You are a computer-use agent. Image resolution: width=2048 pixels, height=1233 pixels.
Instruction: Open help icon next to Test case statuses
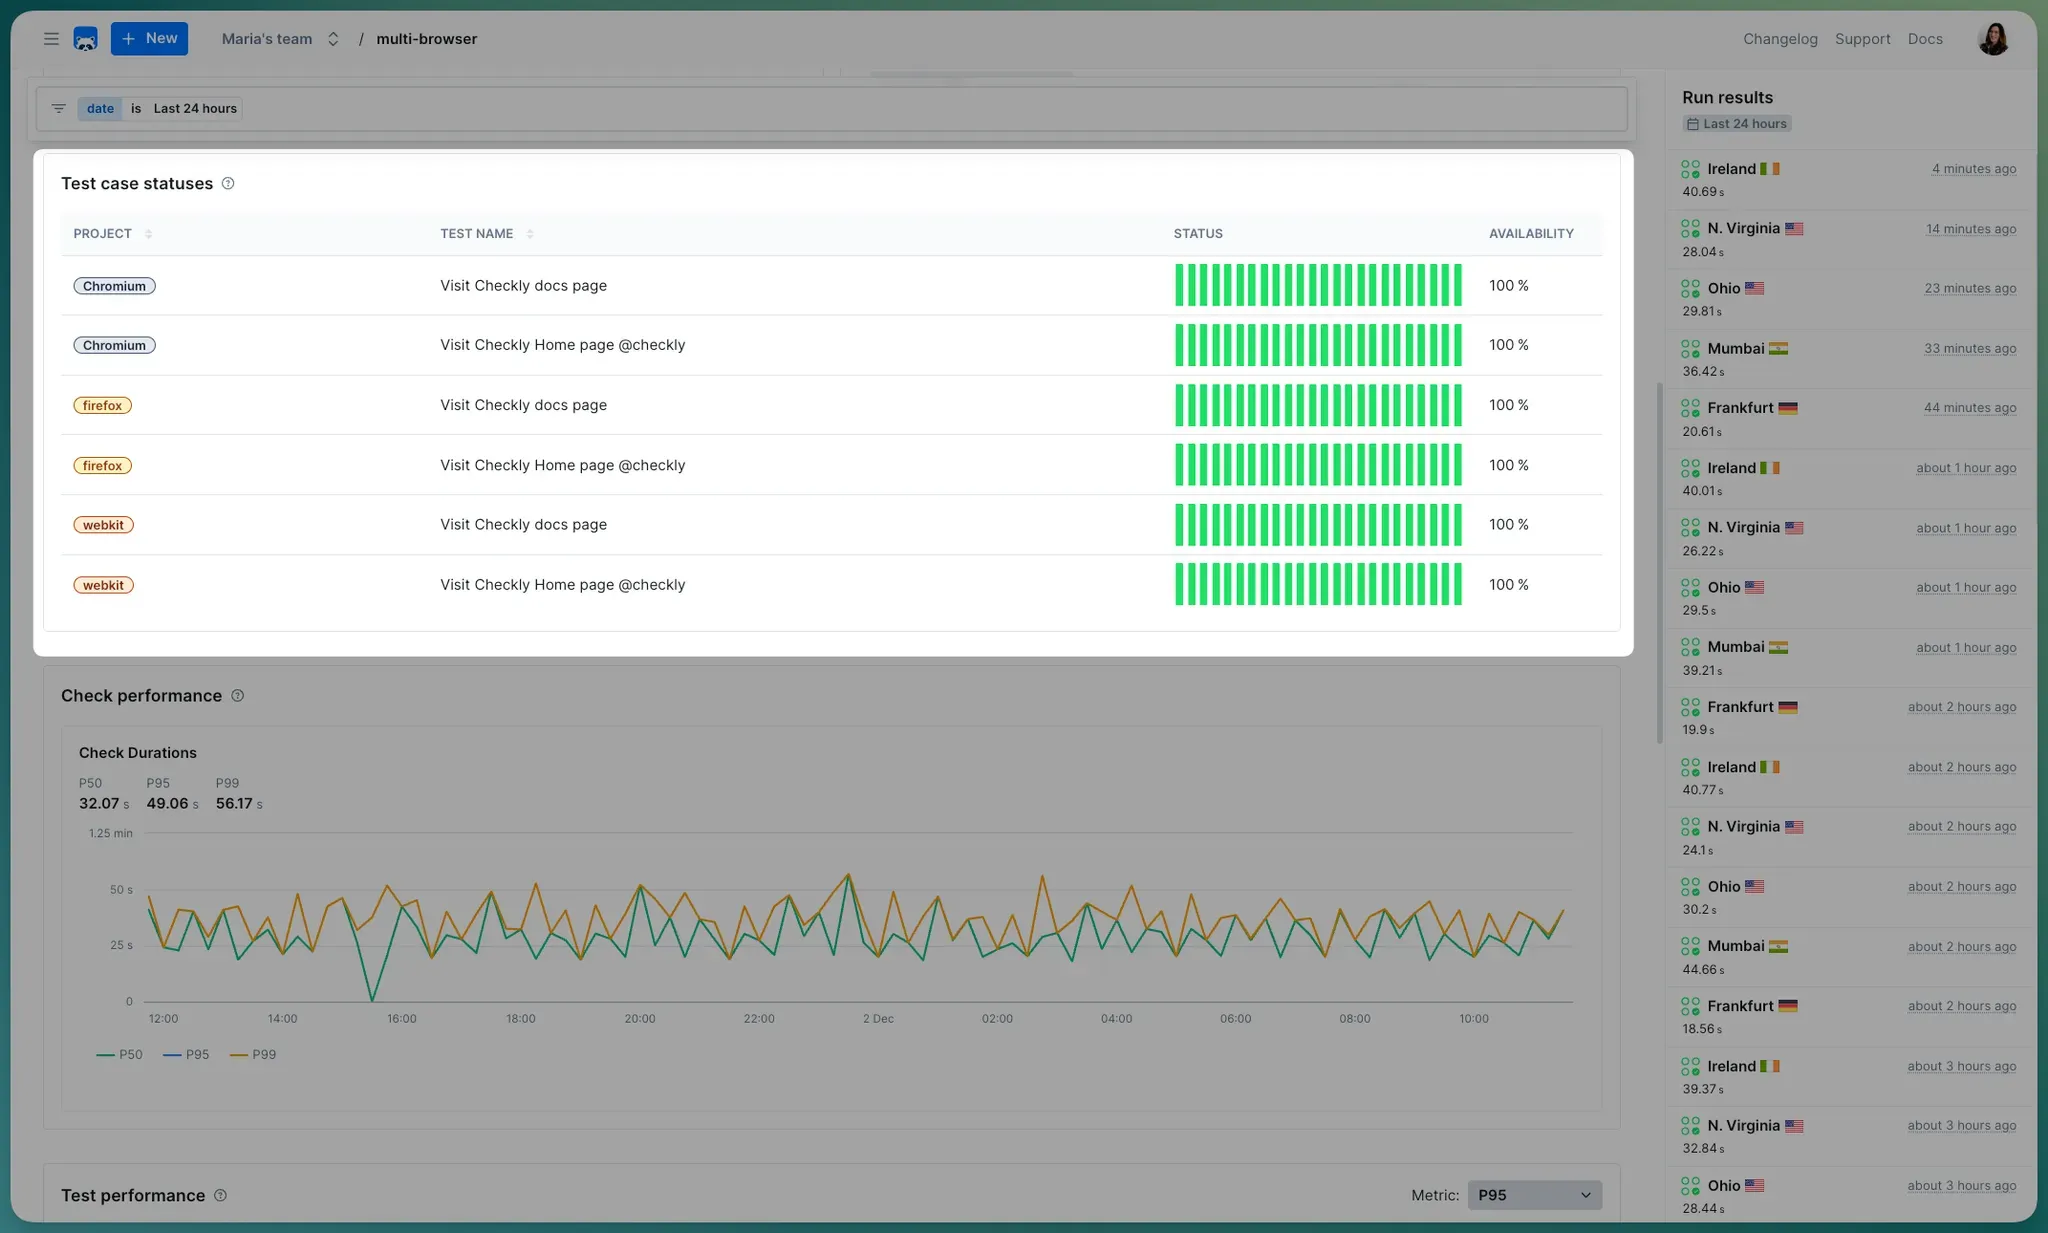click(x=228, y=184)
